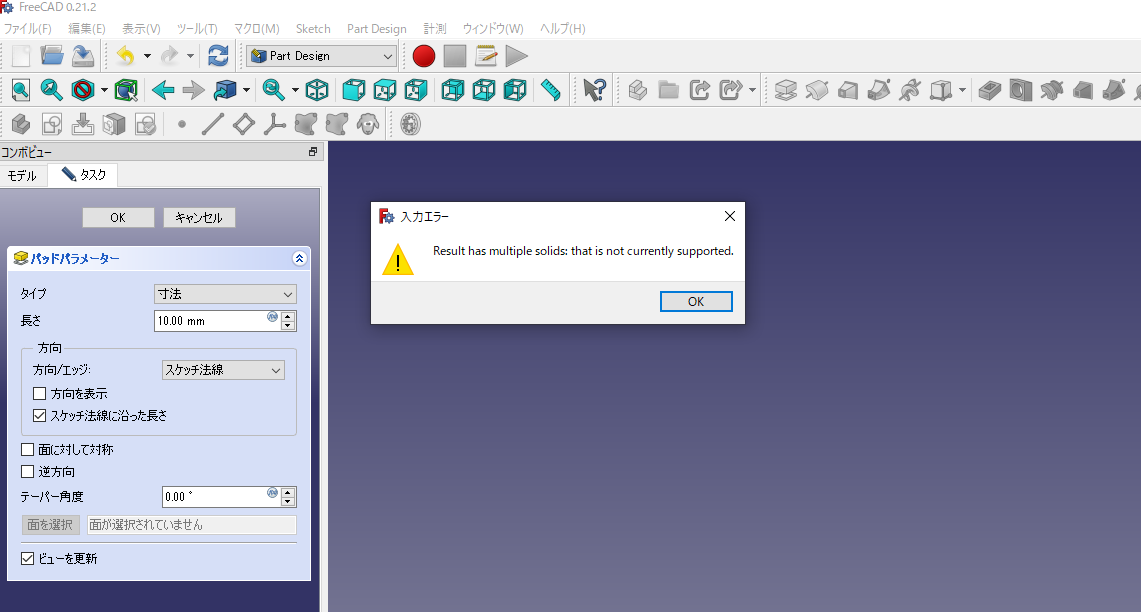Open the Undo history dropdown arrow

click(x=147, y=56)
